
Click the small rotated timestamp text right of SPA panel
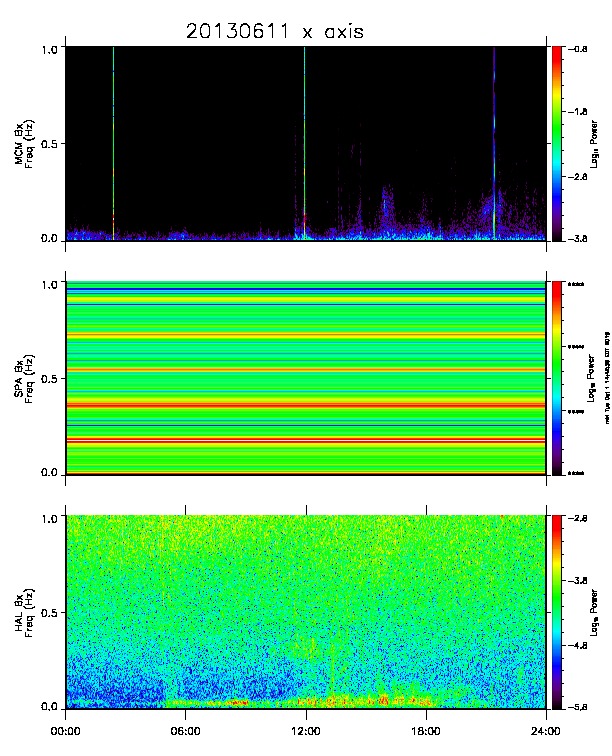click(607, 378)
